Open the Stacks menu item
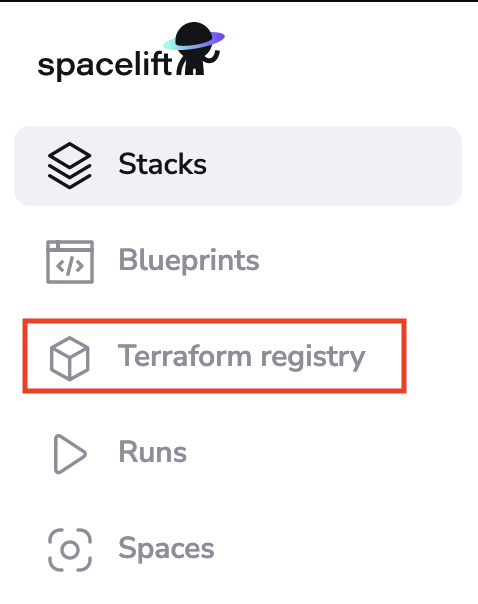478x604 pixels. (x=238, y=166)
